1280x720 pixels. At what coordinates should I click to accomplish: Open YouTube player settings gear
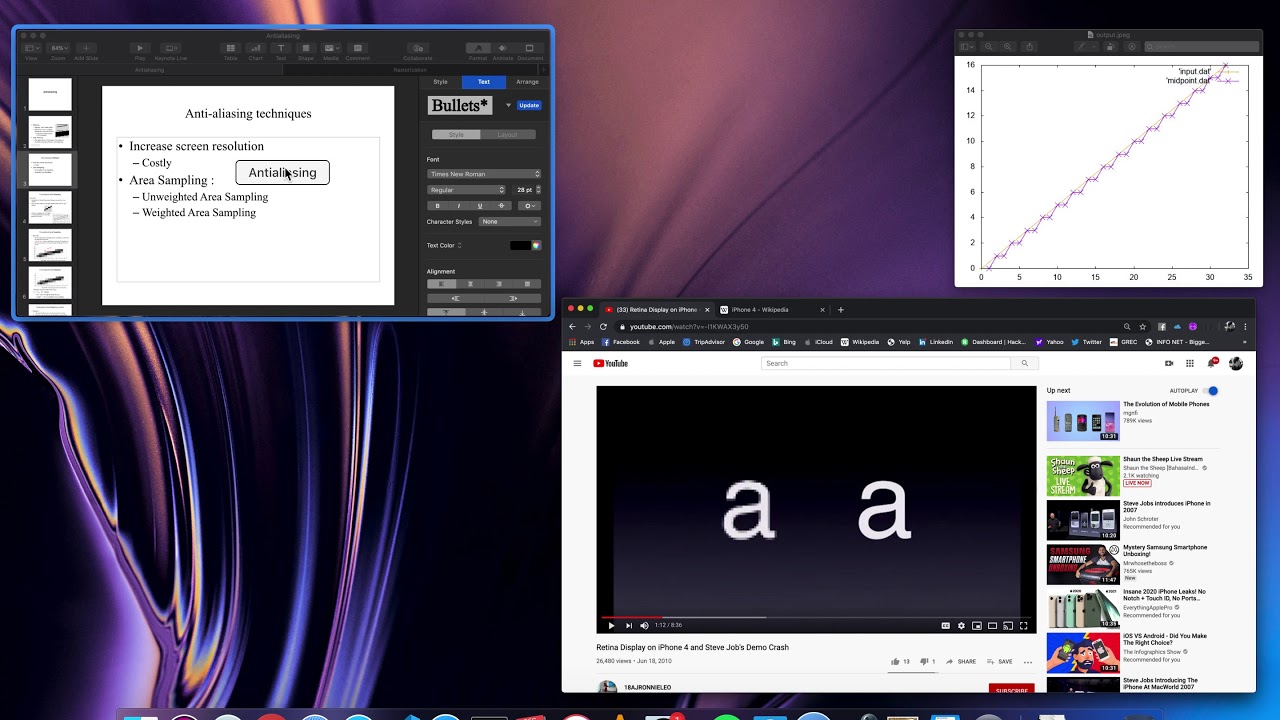pyautogui.click(x=961, y=626)
